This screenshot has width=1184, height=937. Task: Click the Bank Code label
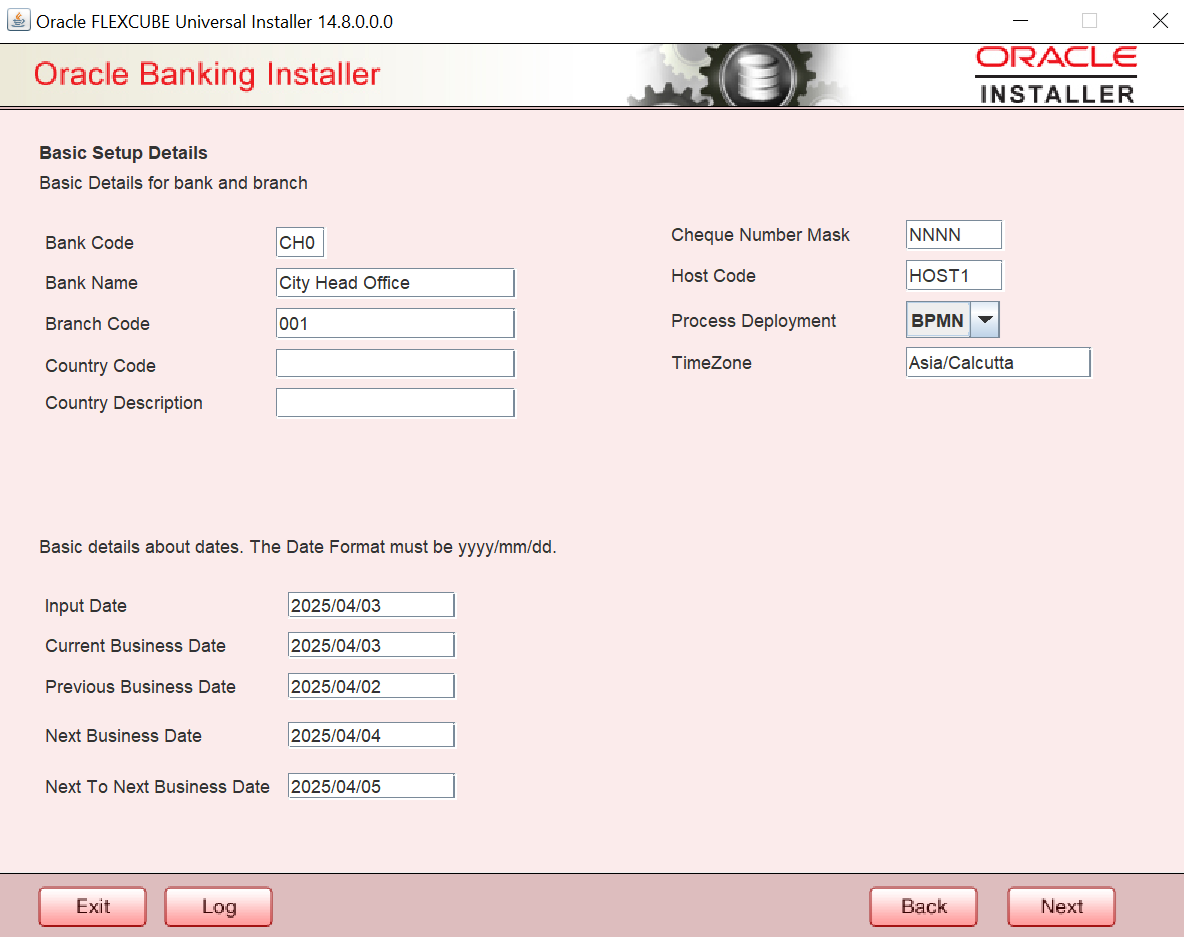[89, 242]
